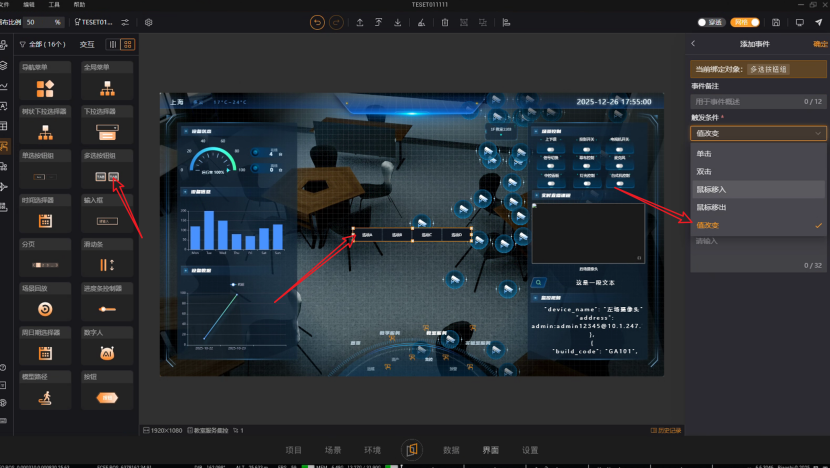Toggle the 穿透 switch
Viewport: 830px width, 468px height.
click(x=710, y=22)
